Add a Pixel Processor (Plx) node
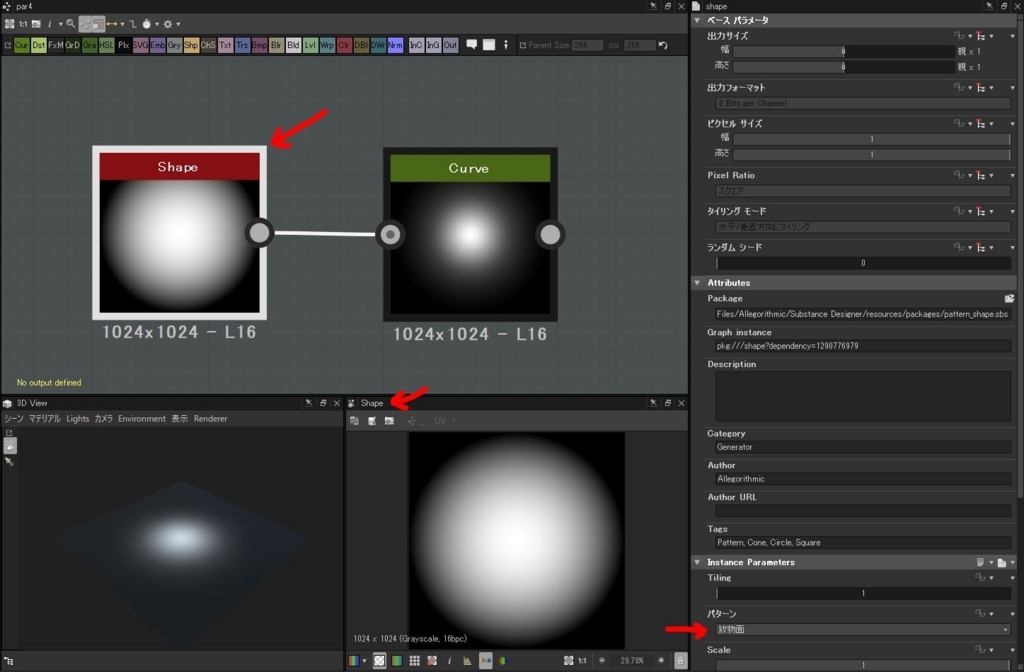The width and height of the screenshot is (1024, 672). [123, 45]
